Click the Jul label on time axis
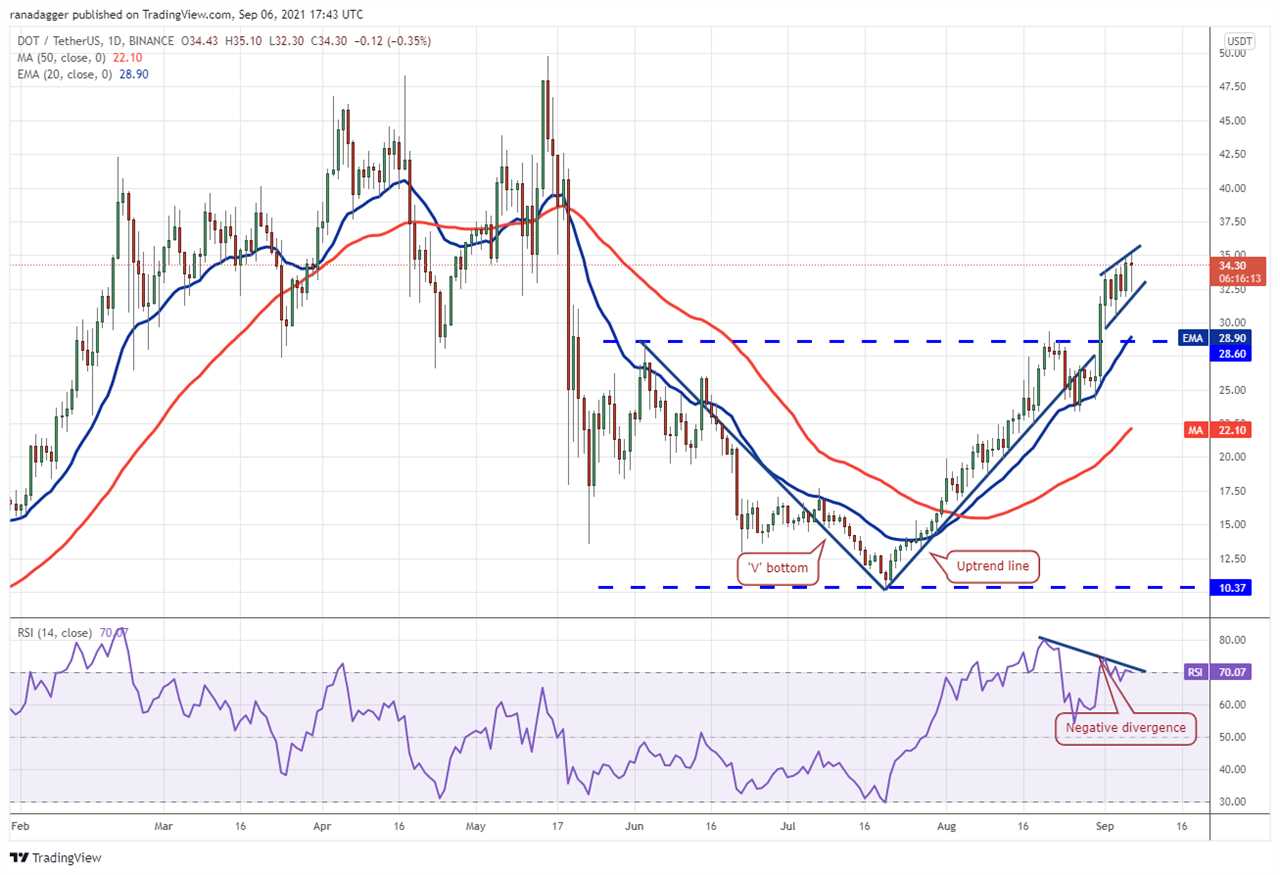The width and height of the screenshot is (1280, 875). tap(788, 828)
